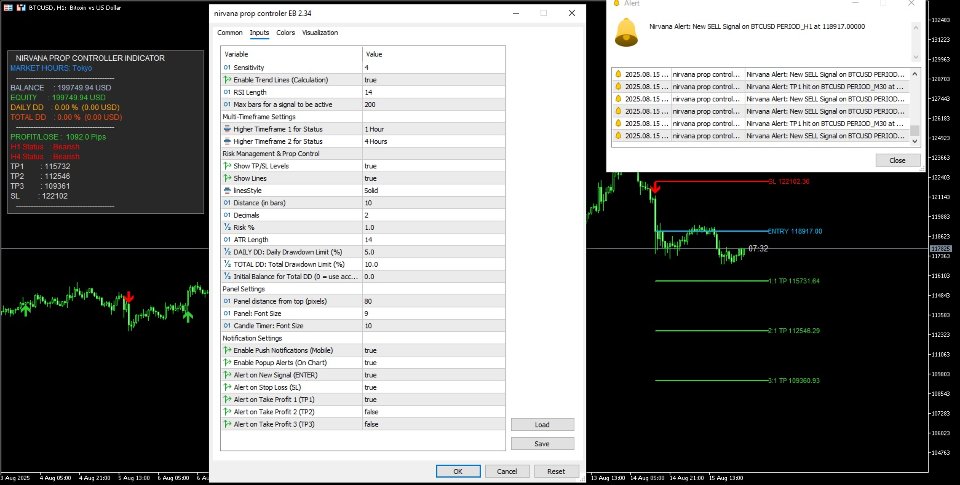This screenshot has width=960, height=485.
Task: Click the boolean icon beside Show TP/SL Levels
Action: (x=227, y=166)
